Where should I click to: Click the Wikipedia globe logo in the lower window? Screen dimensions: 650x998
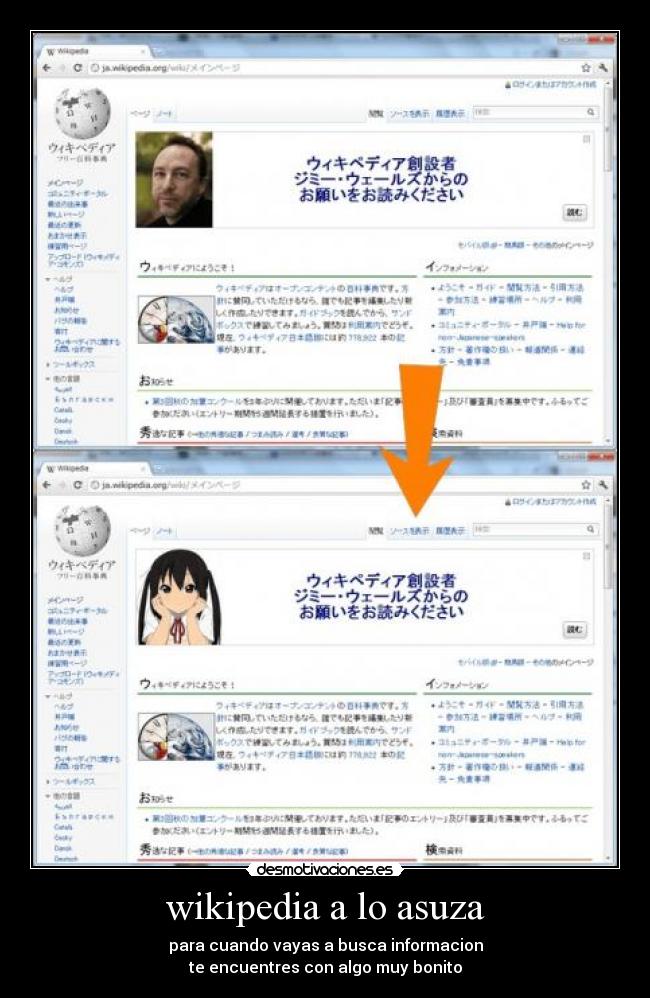82,530
